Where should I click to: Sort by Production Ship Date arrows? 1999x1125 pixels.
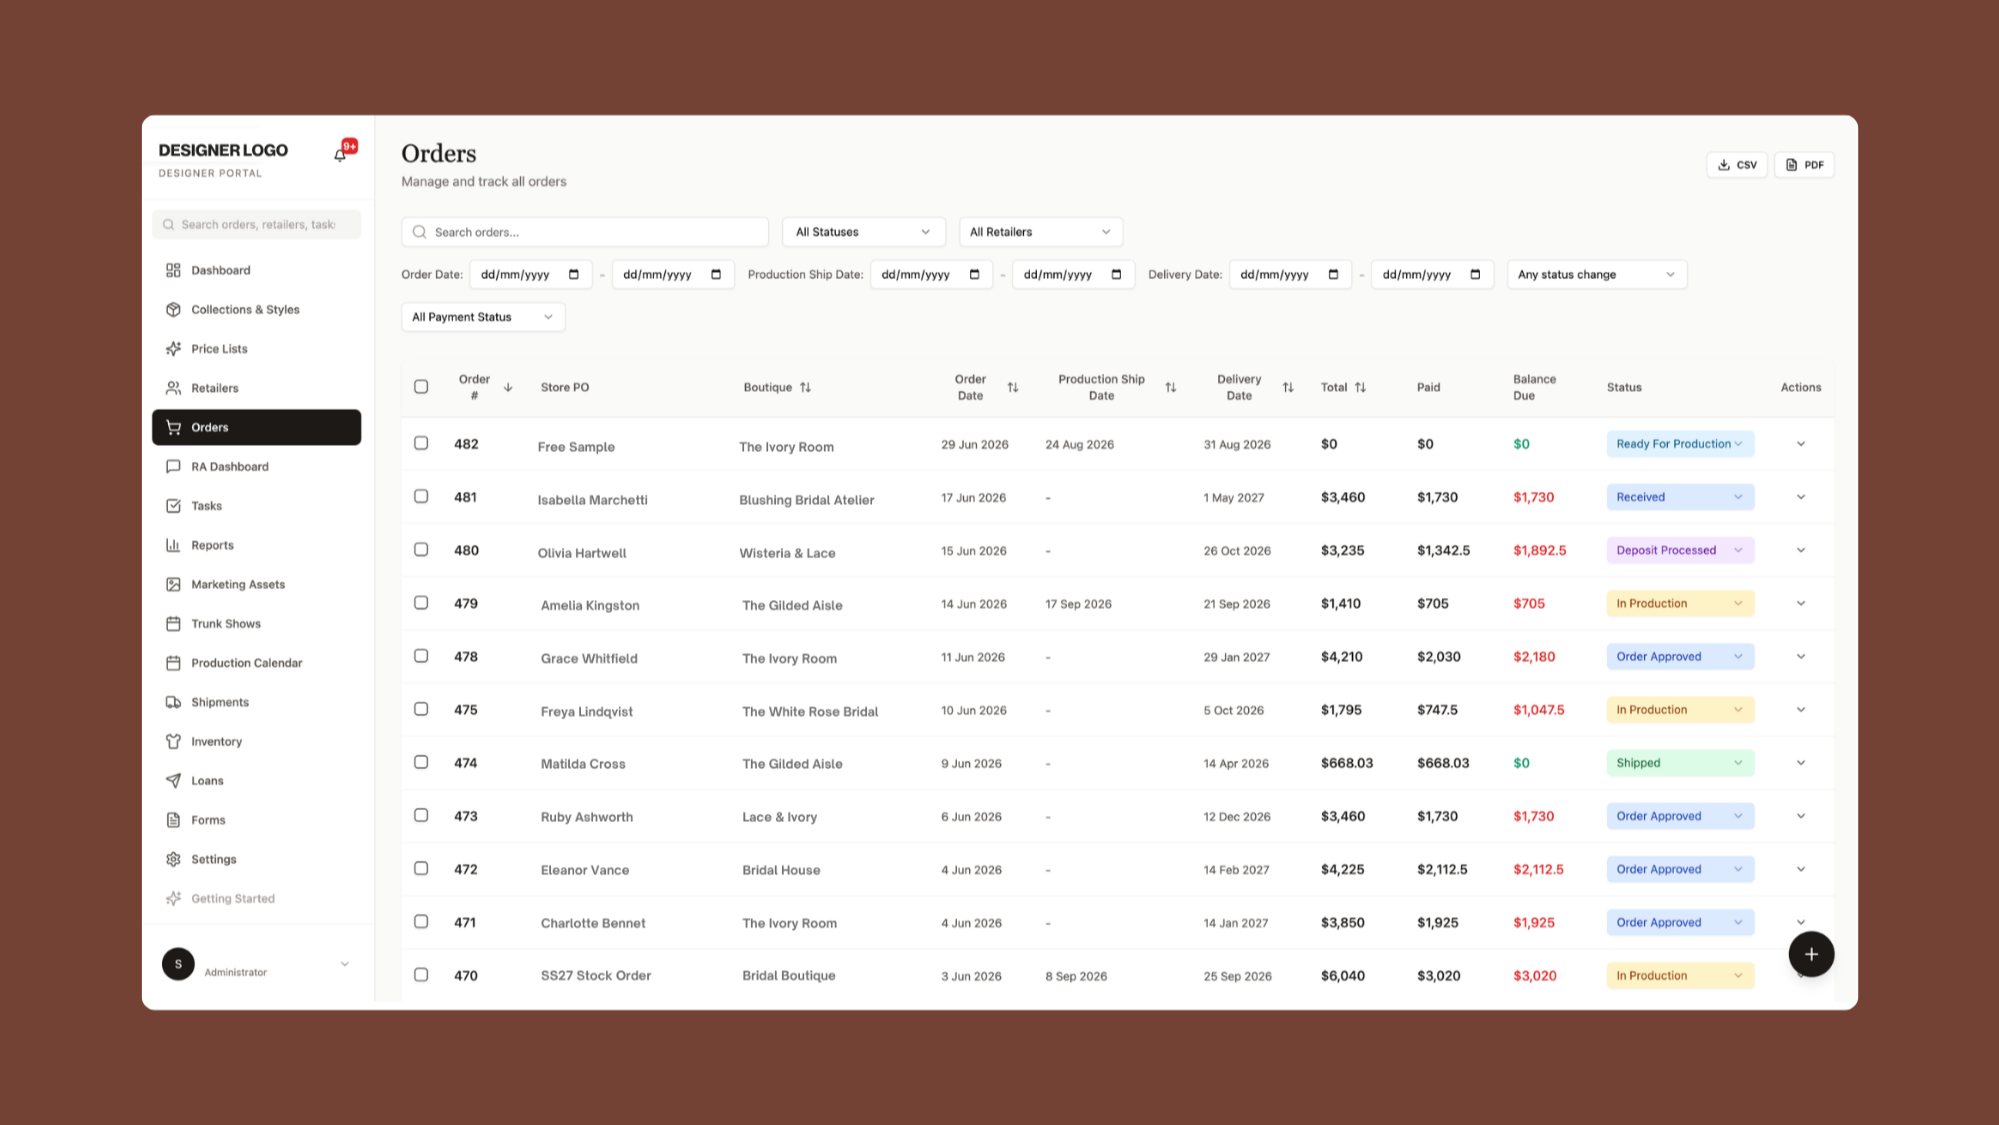tap(1171, 387)
